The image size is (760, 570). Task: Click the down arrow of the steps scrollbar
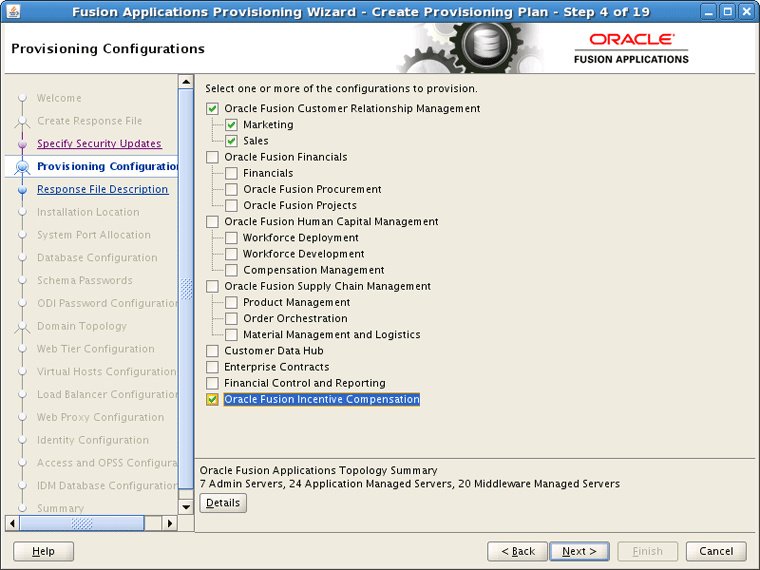pyautogui.click(x=186, y=507)
